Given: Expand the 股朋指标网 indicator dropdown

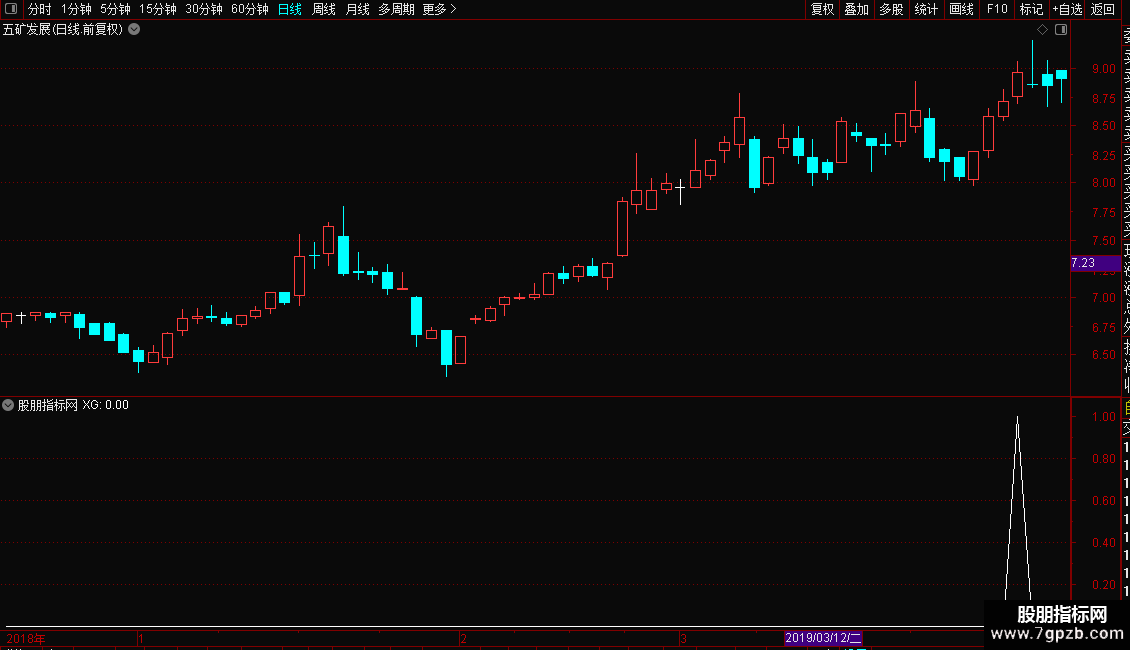Looking at the screenshot, I should 8,405.
